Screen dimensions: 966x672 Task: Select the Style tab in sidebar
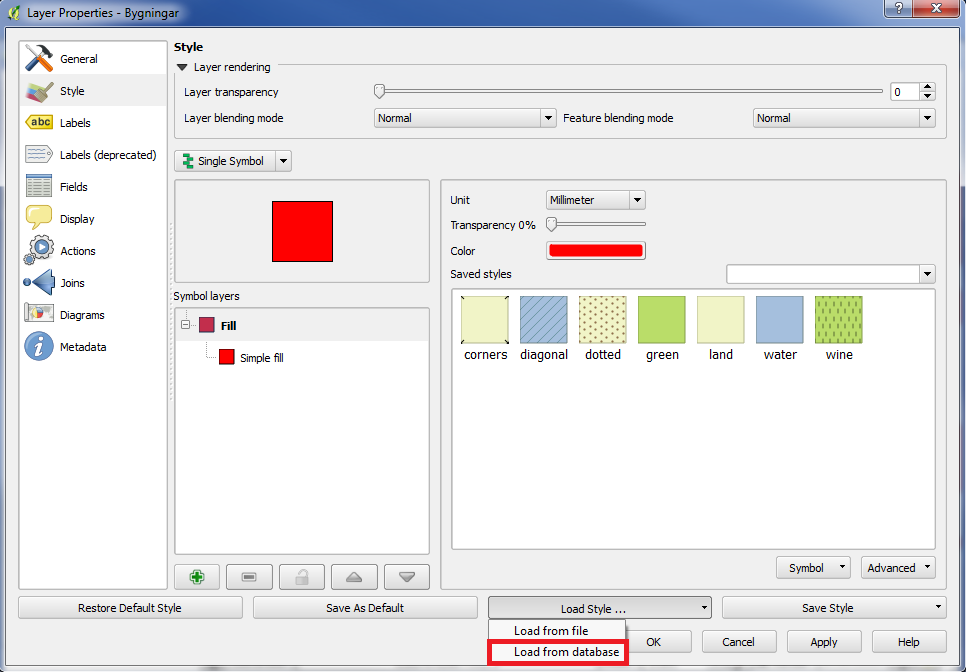(x=93, y=91)
